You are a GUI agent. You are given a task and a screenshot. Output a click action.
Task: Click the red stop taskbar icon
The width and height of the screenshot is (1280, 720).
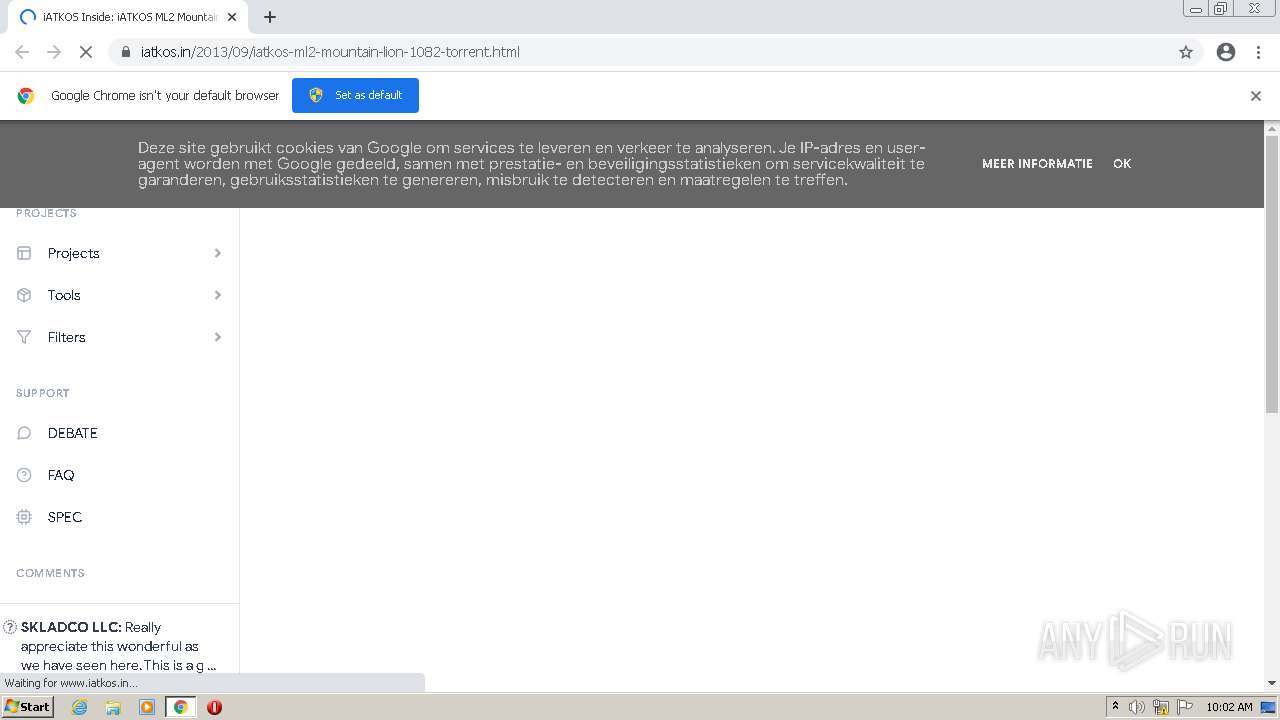pyautogui.click(x=214, y=707)
